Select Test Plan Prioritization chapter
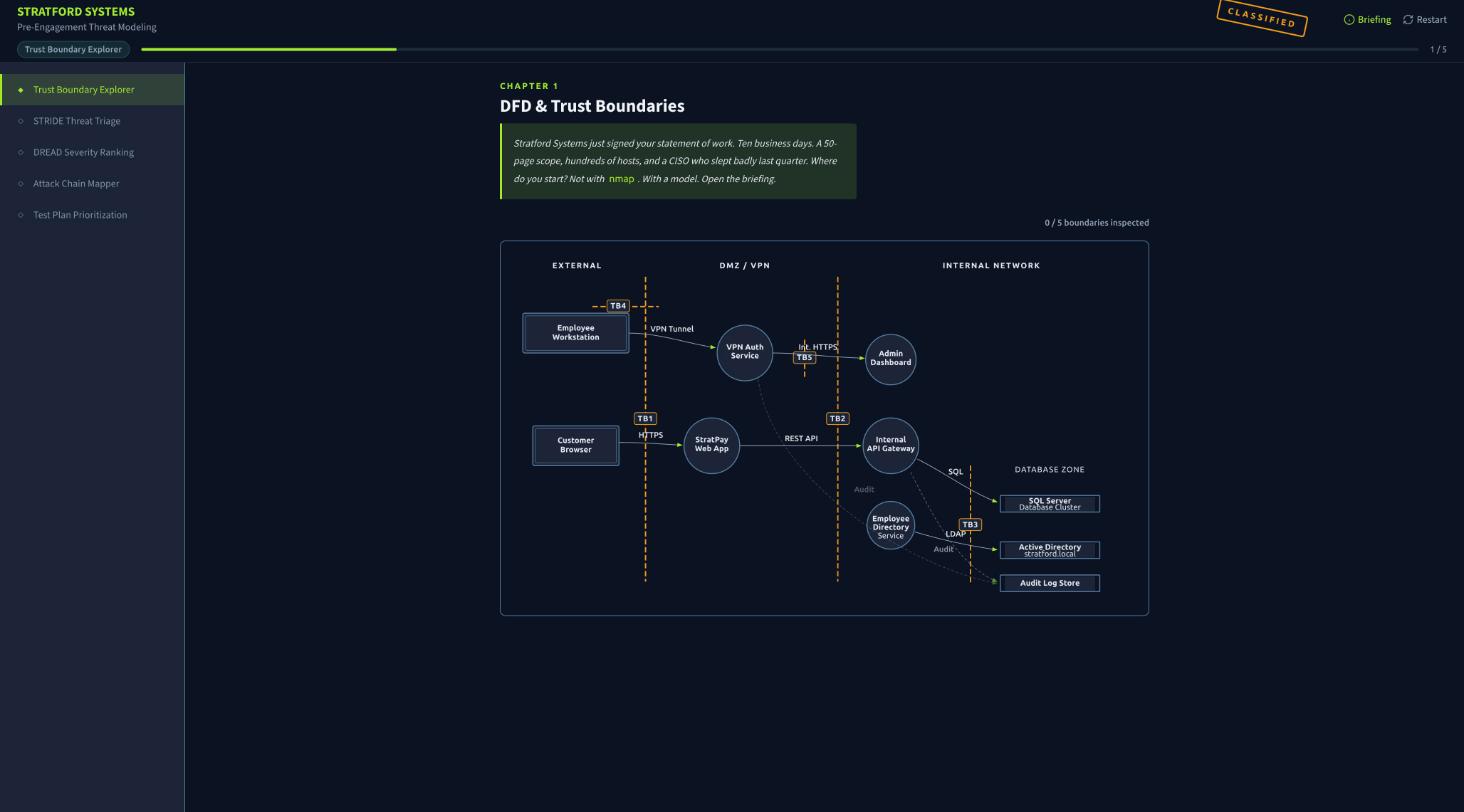This screenshot has height=812, width=1464. 92,215
